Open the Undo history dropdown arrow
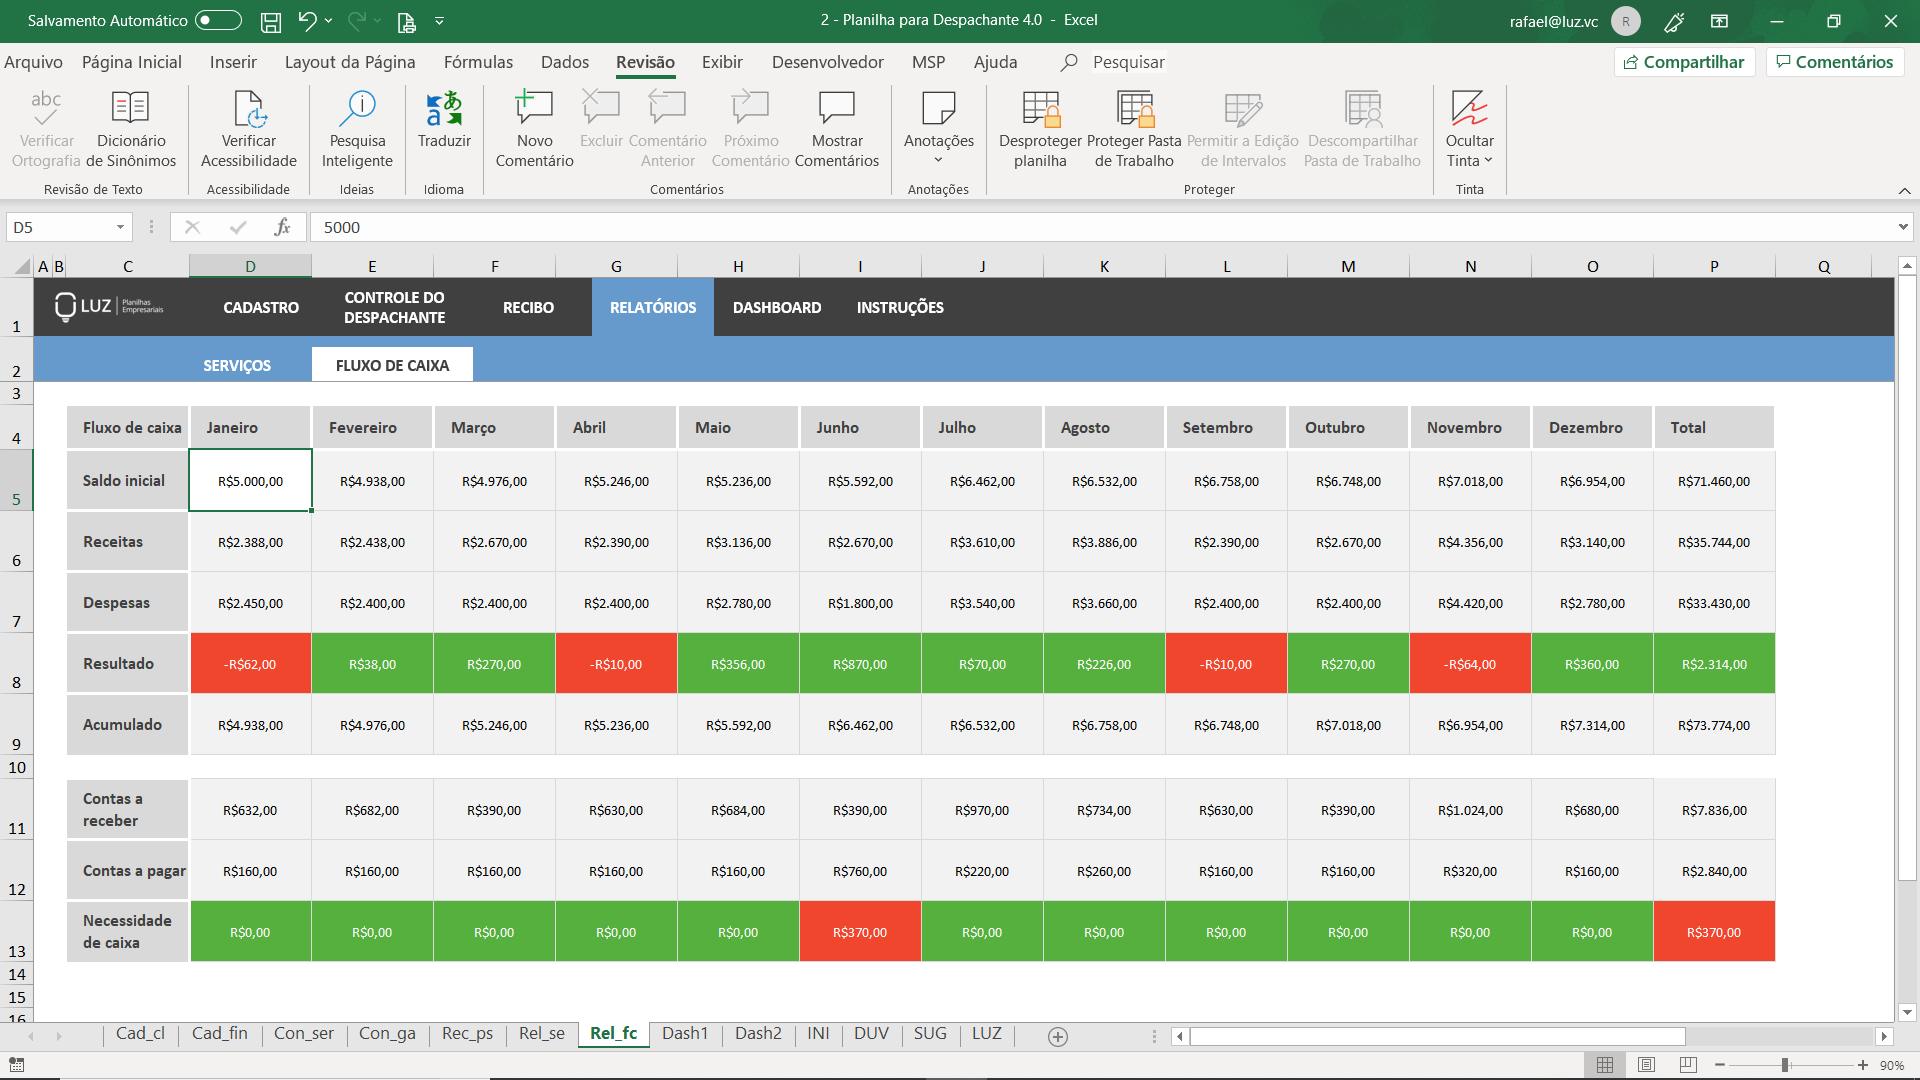This screenshot has height=1080, width=1920. pyautogui.click(x=329, y=21)
